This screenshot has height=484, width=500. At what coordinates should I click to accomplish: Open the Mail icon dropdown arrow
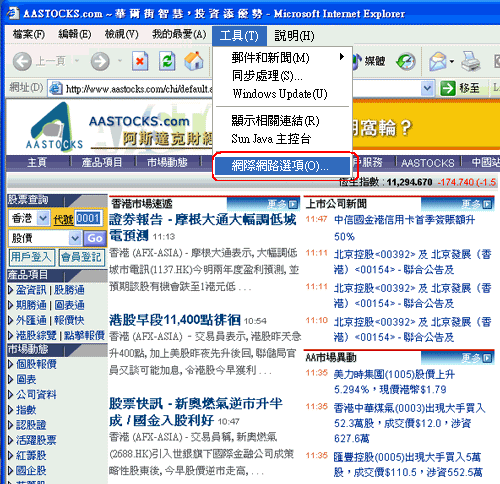tap(452, 62)
